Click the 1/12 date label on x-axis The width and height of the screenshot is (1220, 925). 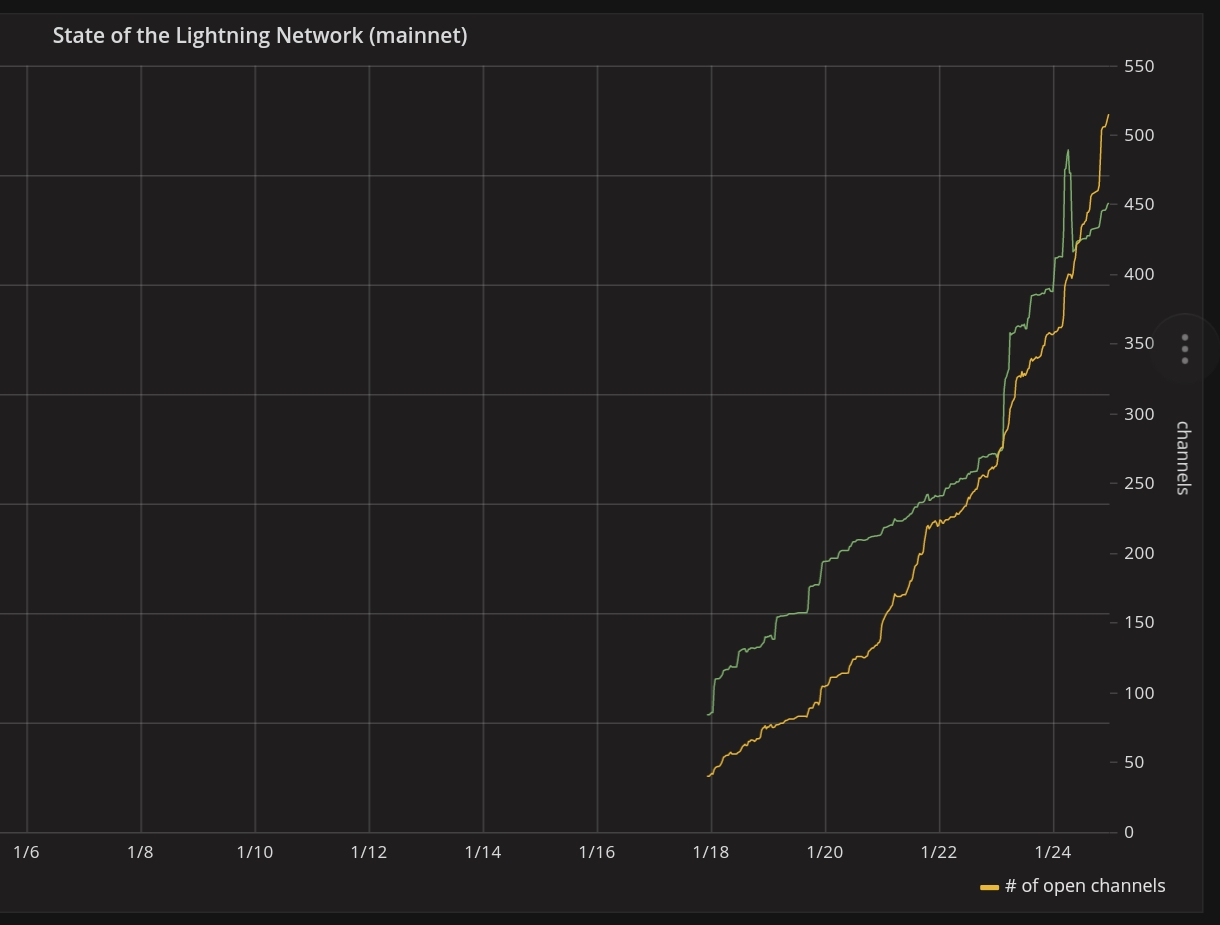point(369,852)
